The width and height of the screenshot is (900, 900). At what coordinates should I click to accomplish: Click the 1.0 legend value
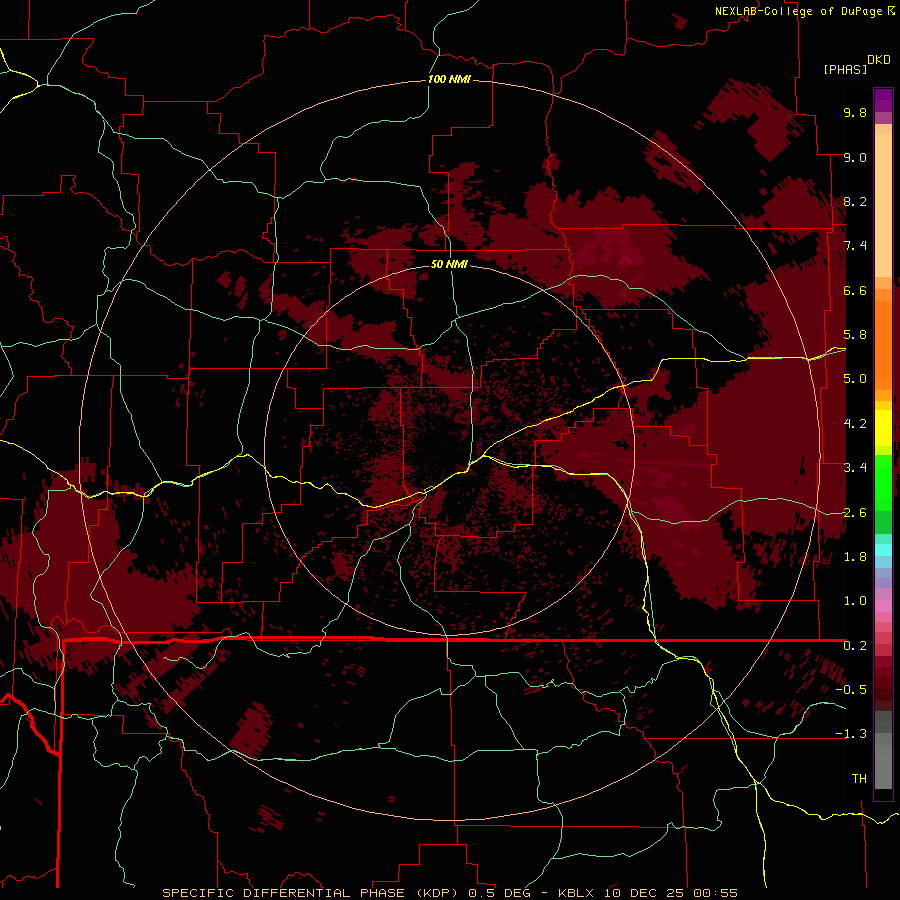(x=855, y=601)
